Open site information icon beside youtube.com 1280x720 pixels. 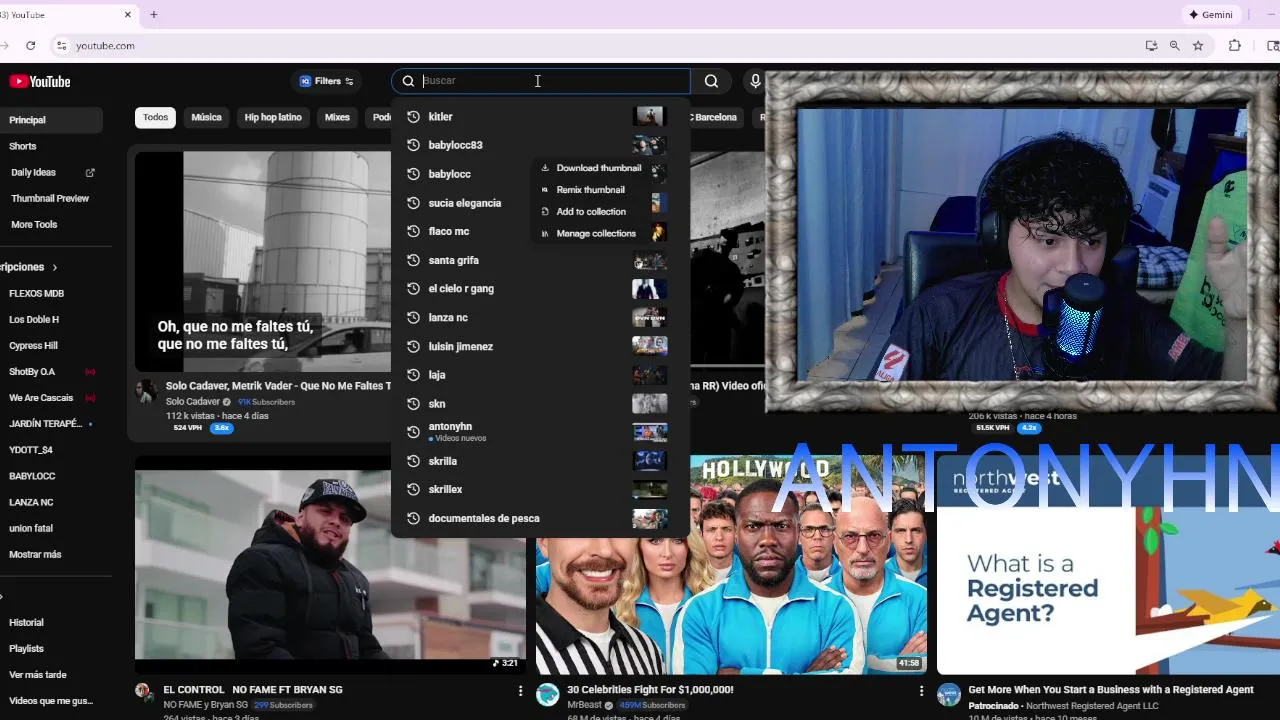61,45
